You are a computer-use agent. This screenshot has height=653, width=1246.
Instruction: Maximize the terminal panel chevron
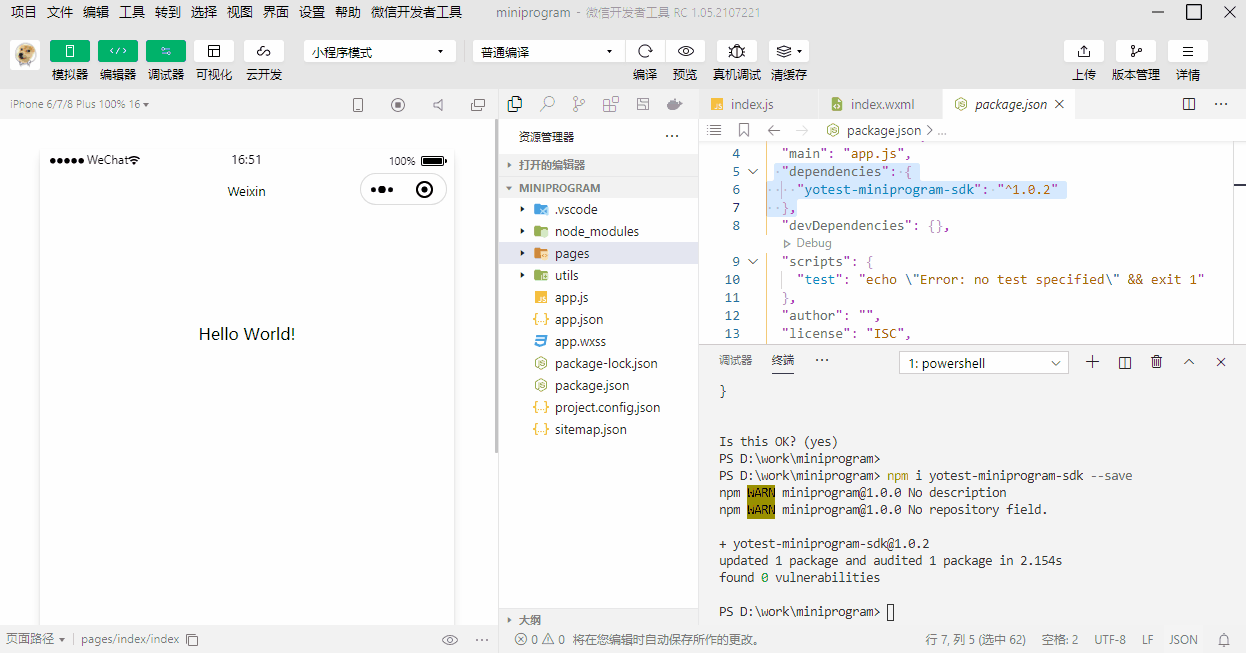pyautogui.click(x=1189, y=362)
